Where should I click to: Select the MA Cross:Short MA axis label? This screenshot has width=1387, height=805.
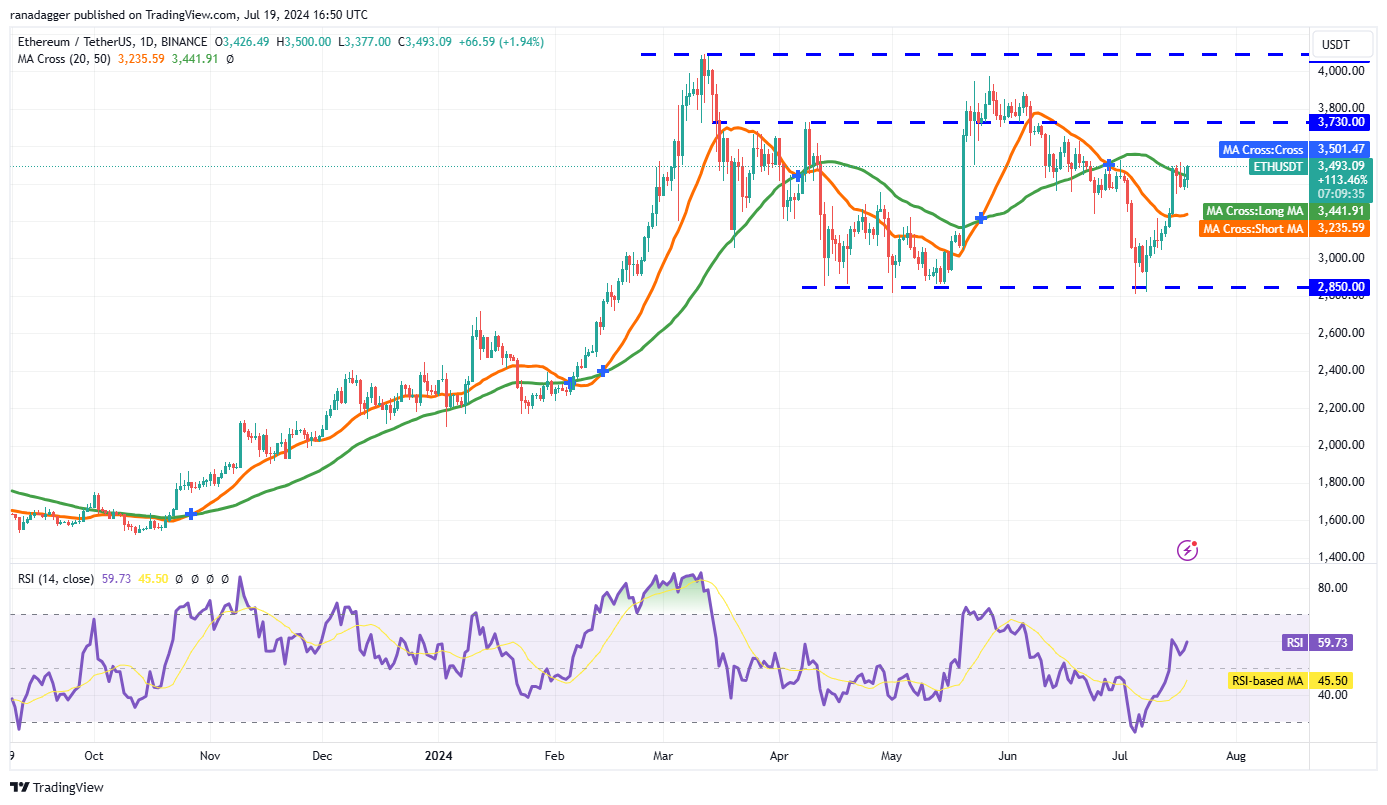(1253, 228)
